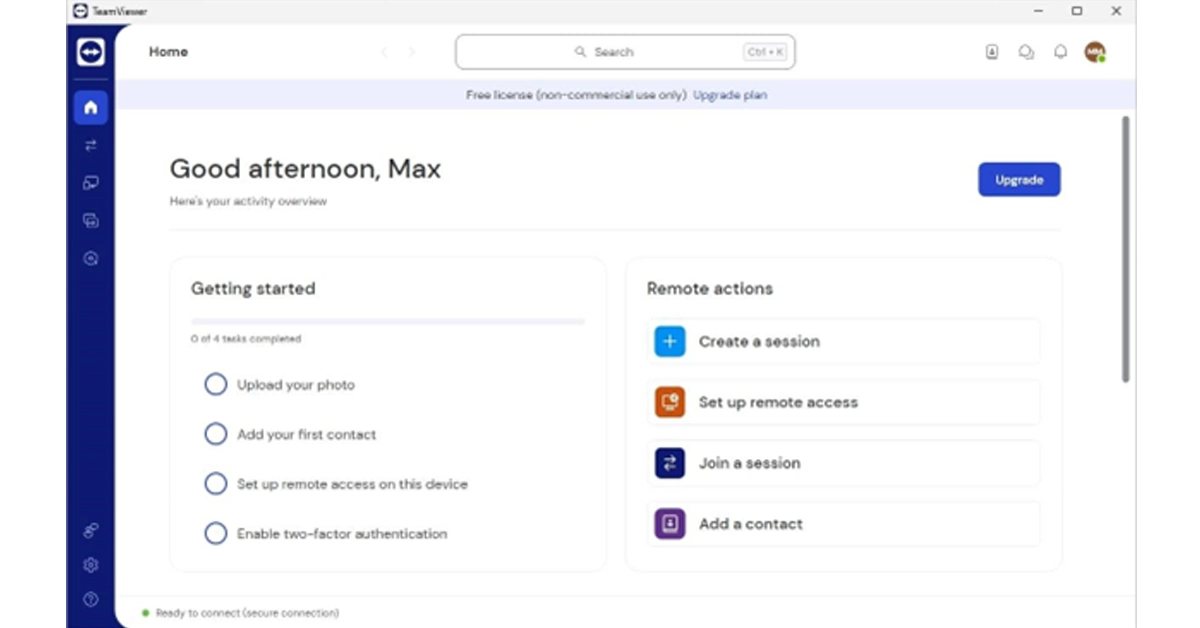Click the vertical scrollbar of the Home page
Screen dimensions: 1200x628
(x=1125, y=249)
